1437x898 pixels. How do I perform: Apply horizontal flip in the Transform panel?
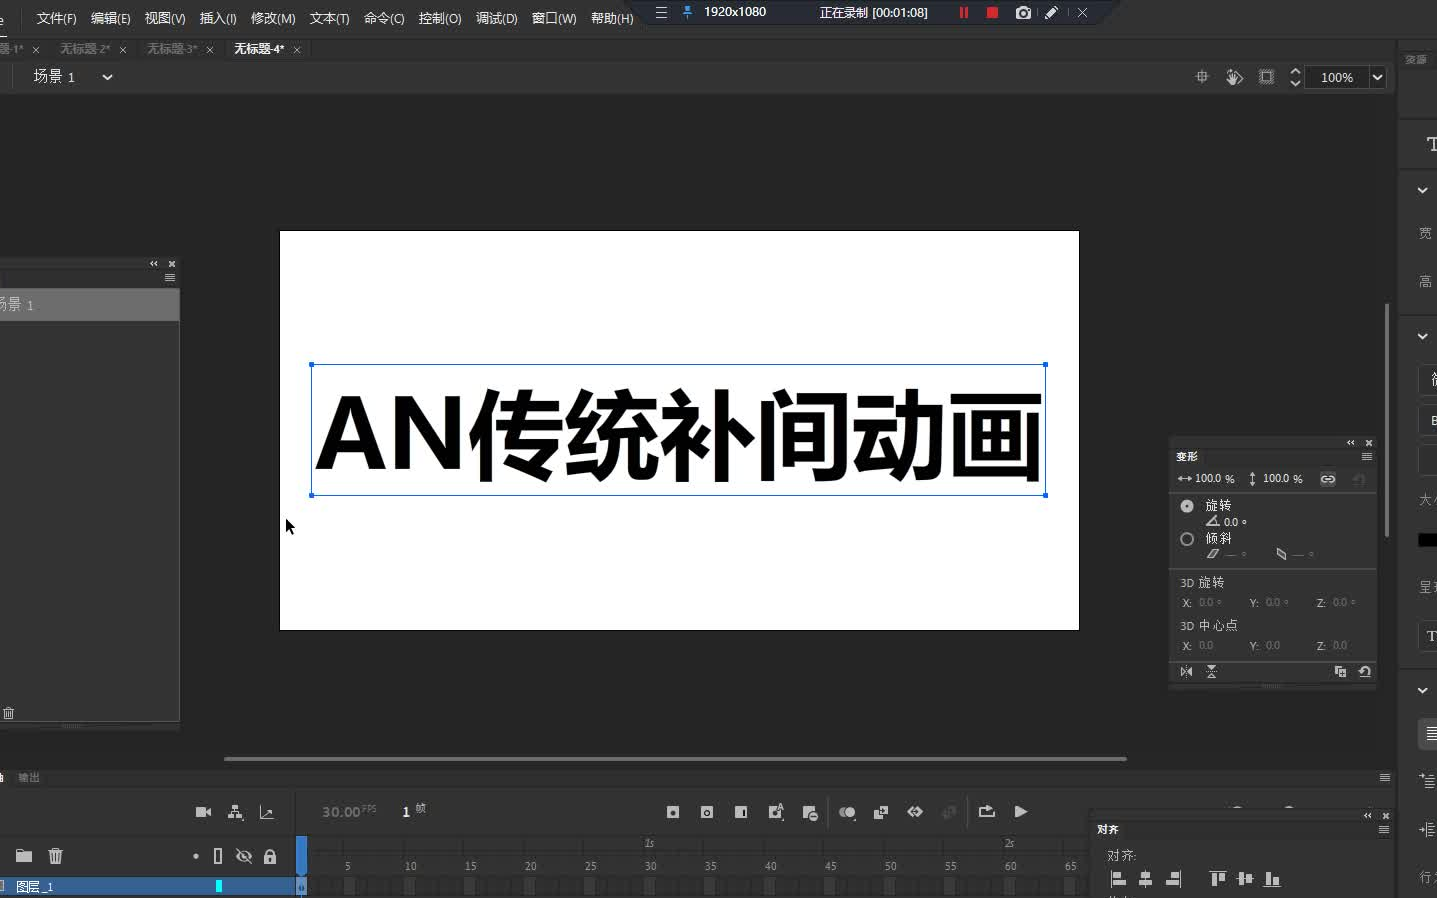coord(1186,672)
